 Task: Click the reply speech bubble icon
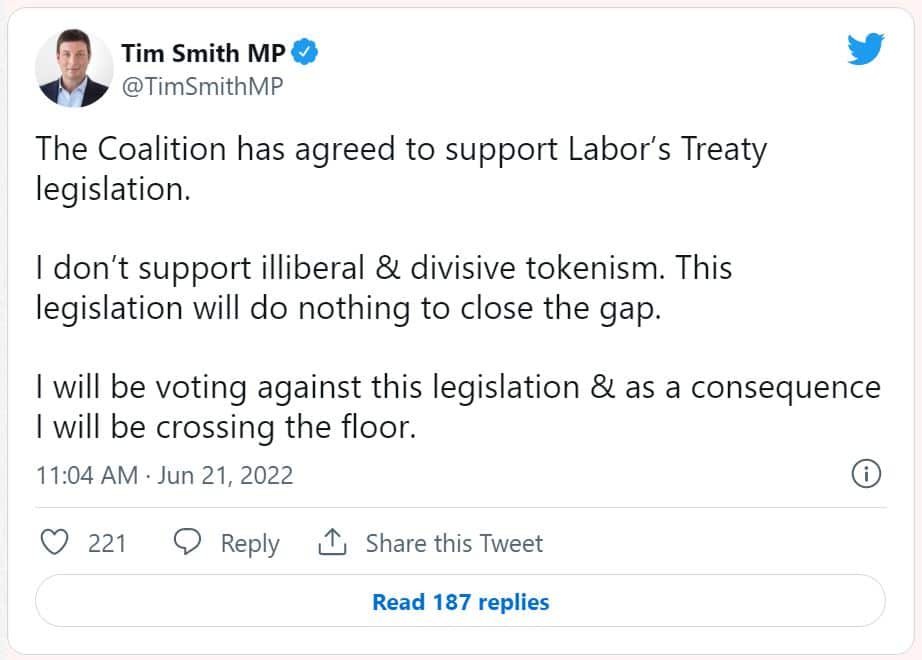(x=186, y=542)
